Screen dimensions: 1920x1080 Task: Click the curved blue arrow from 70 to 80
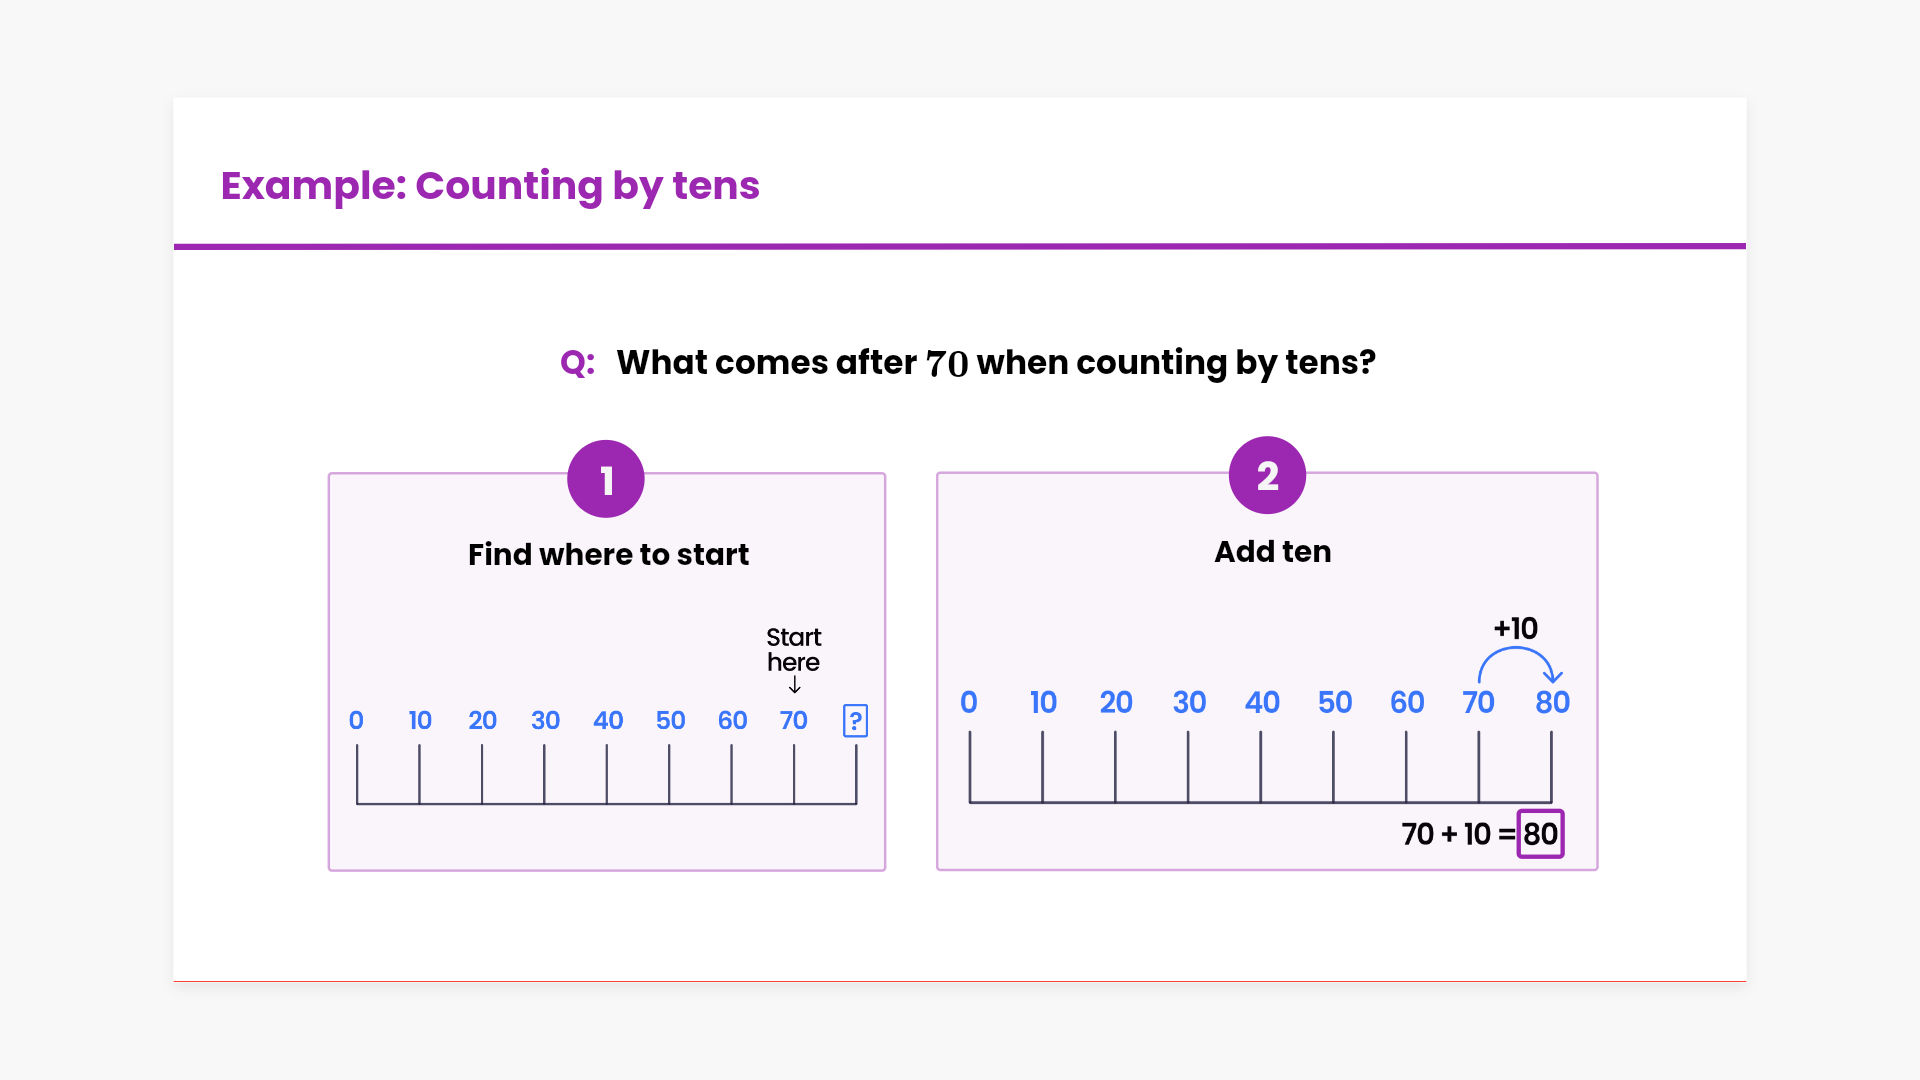pos(1518,660)
